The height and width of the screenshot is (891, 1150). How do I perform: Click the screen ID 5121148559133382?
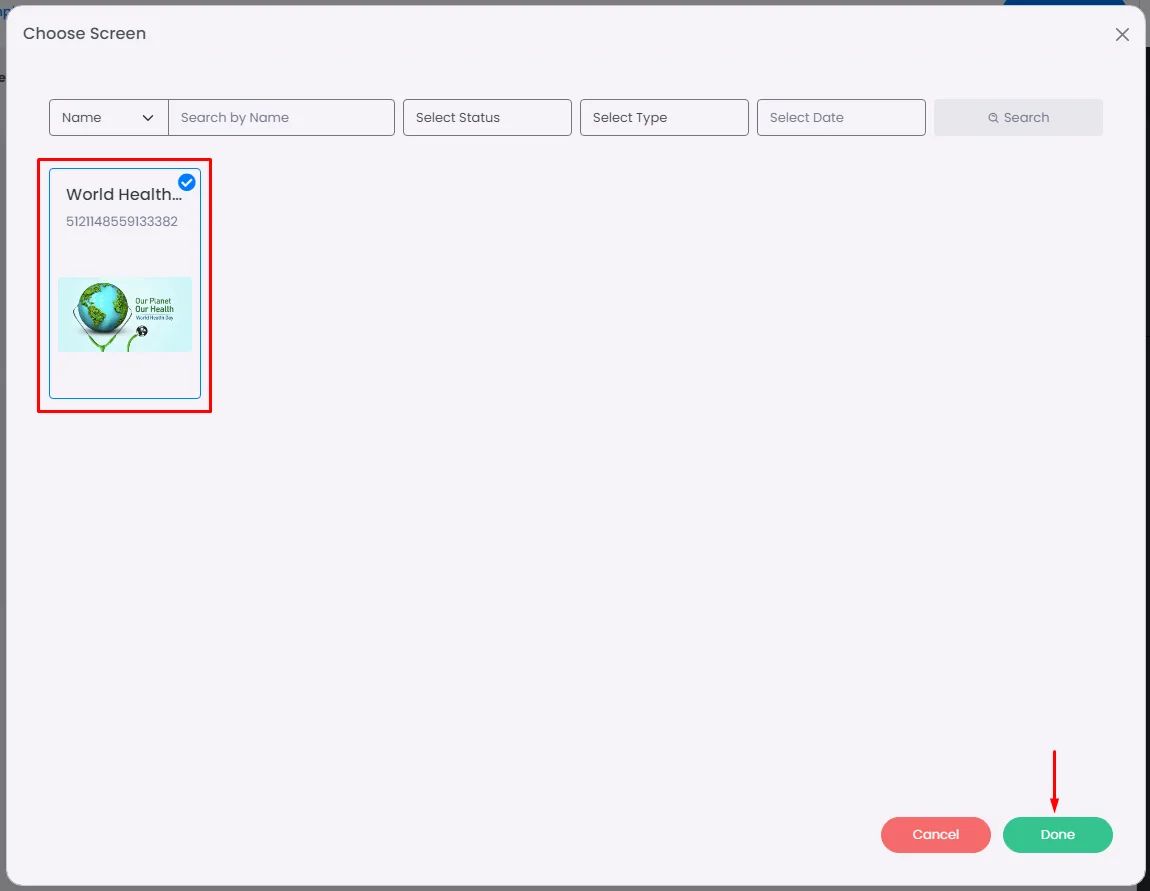[x=122, y=221]
